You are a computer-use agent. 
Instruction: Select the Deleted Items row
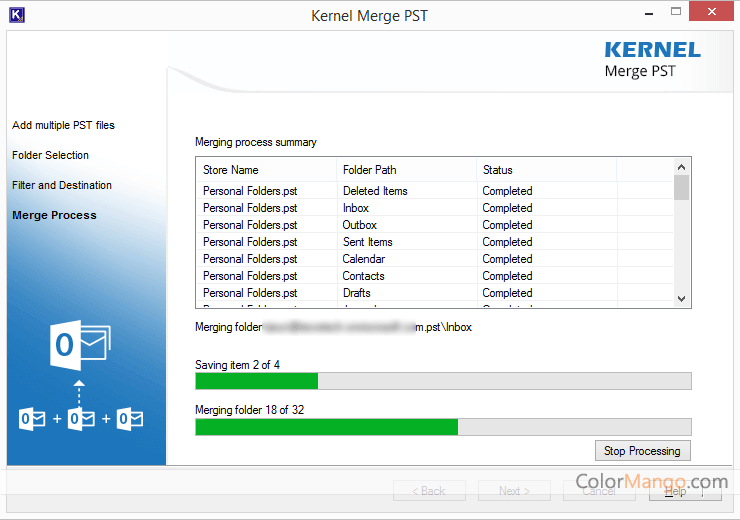(x=375, y=191)
